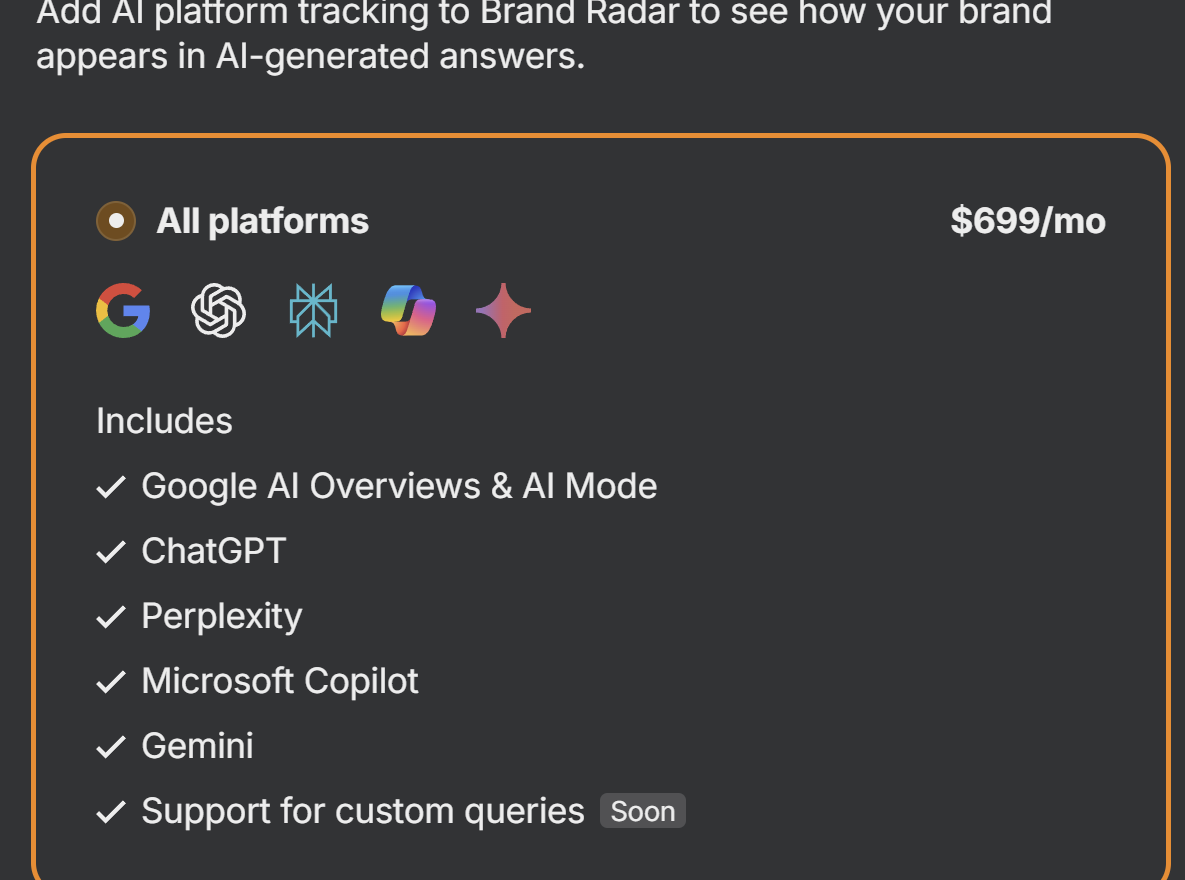This screenshot has height=880, width=1185.
Task: Click the "Soon" badge
Action: click(643, 811)
